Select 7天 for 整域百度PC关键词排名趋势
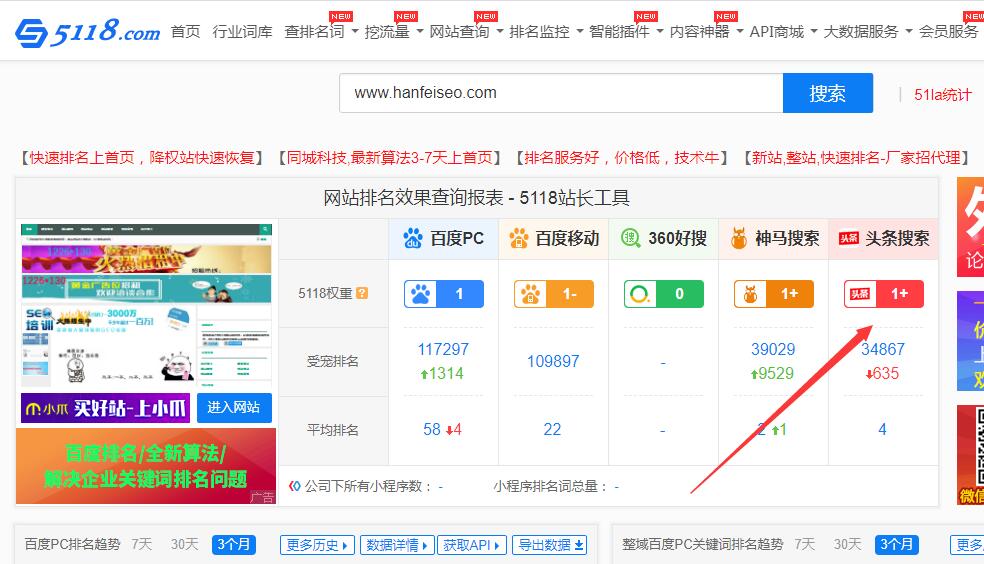 pos(805,544)
